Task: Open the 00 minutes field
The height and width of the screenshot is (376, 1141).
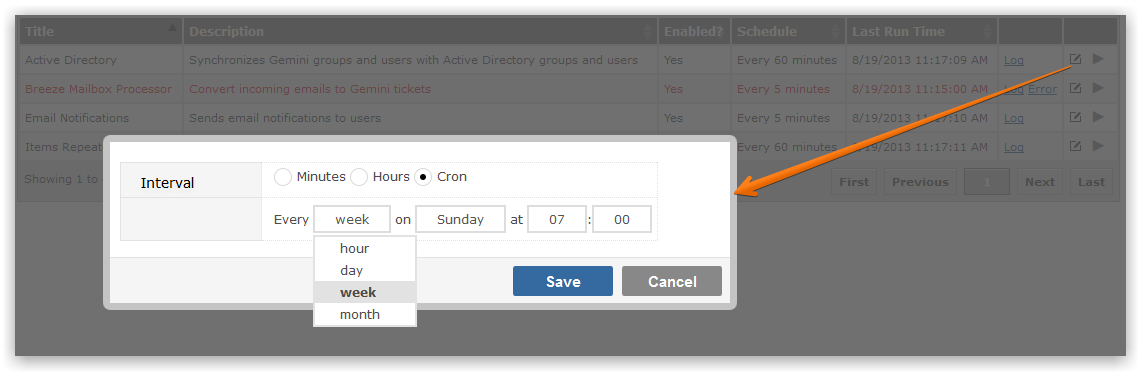Action: (x=621, y=219)
